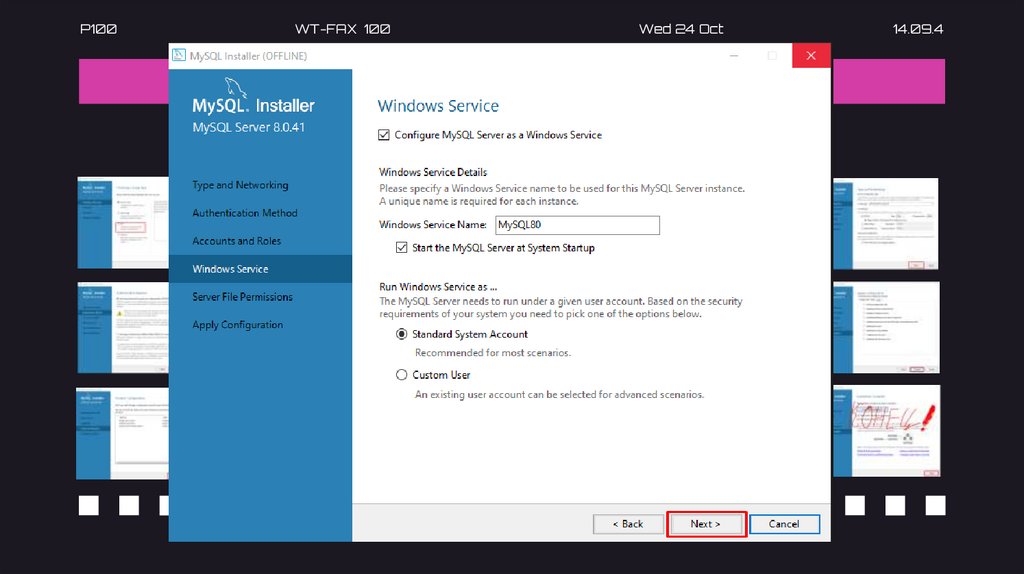The width and height of the screenshot is (1024, 574).
Task: Click the < Back button
Action: 628,524
